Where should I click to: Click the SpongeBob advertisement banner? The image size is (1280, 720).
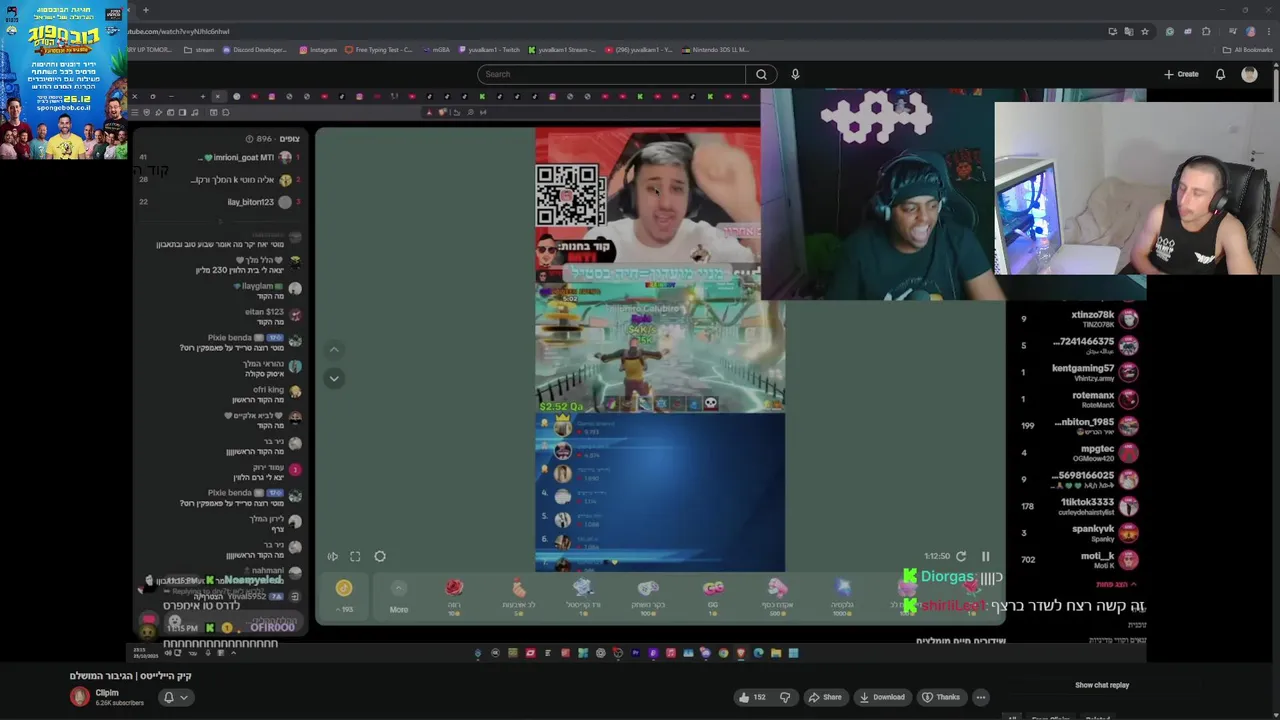click(63, 80)
